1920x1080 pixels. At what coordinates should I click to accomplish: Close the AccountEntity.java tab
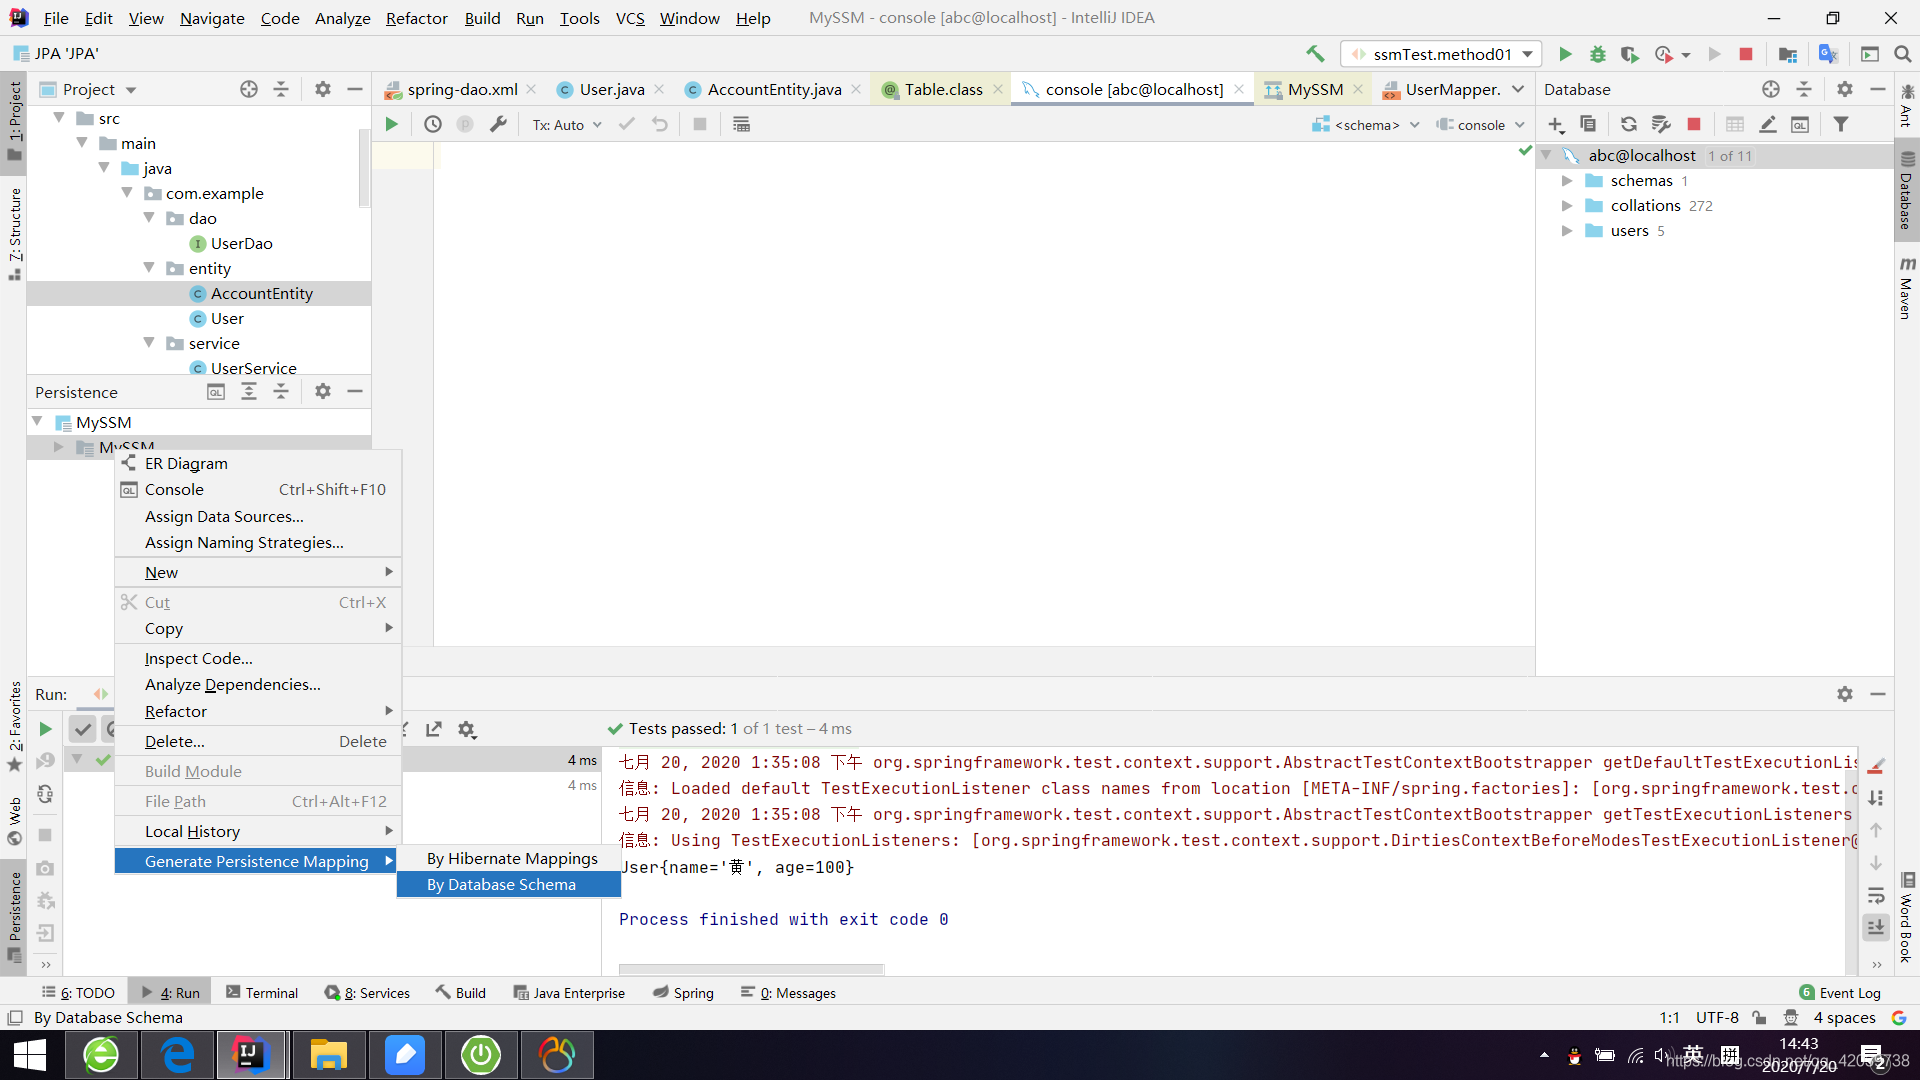856,89
